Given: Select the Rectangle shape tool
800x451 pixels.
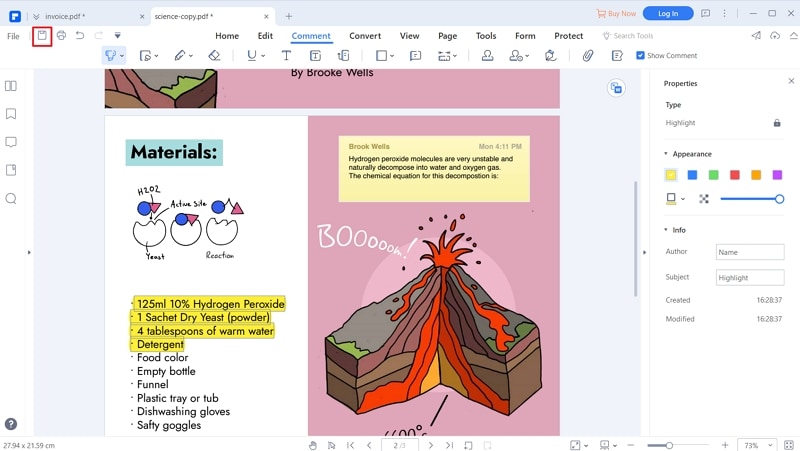Looking at the screenshot, I should [x=382, y=55].
